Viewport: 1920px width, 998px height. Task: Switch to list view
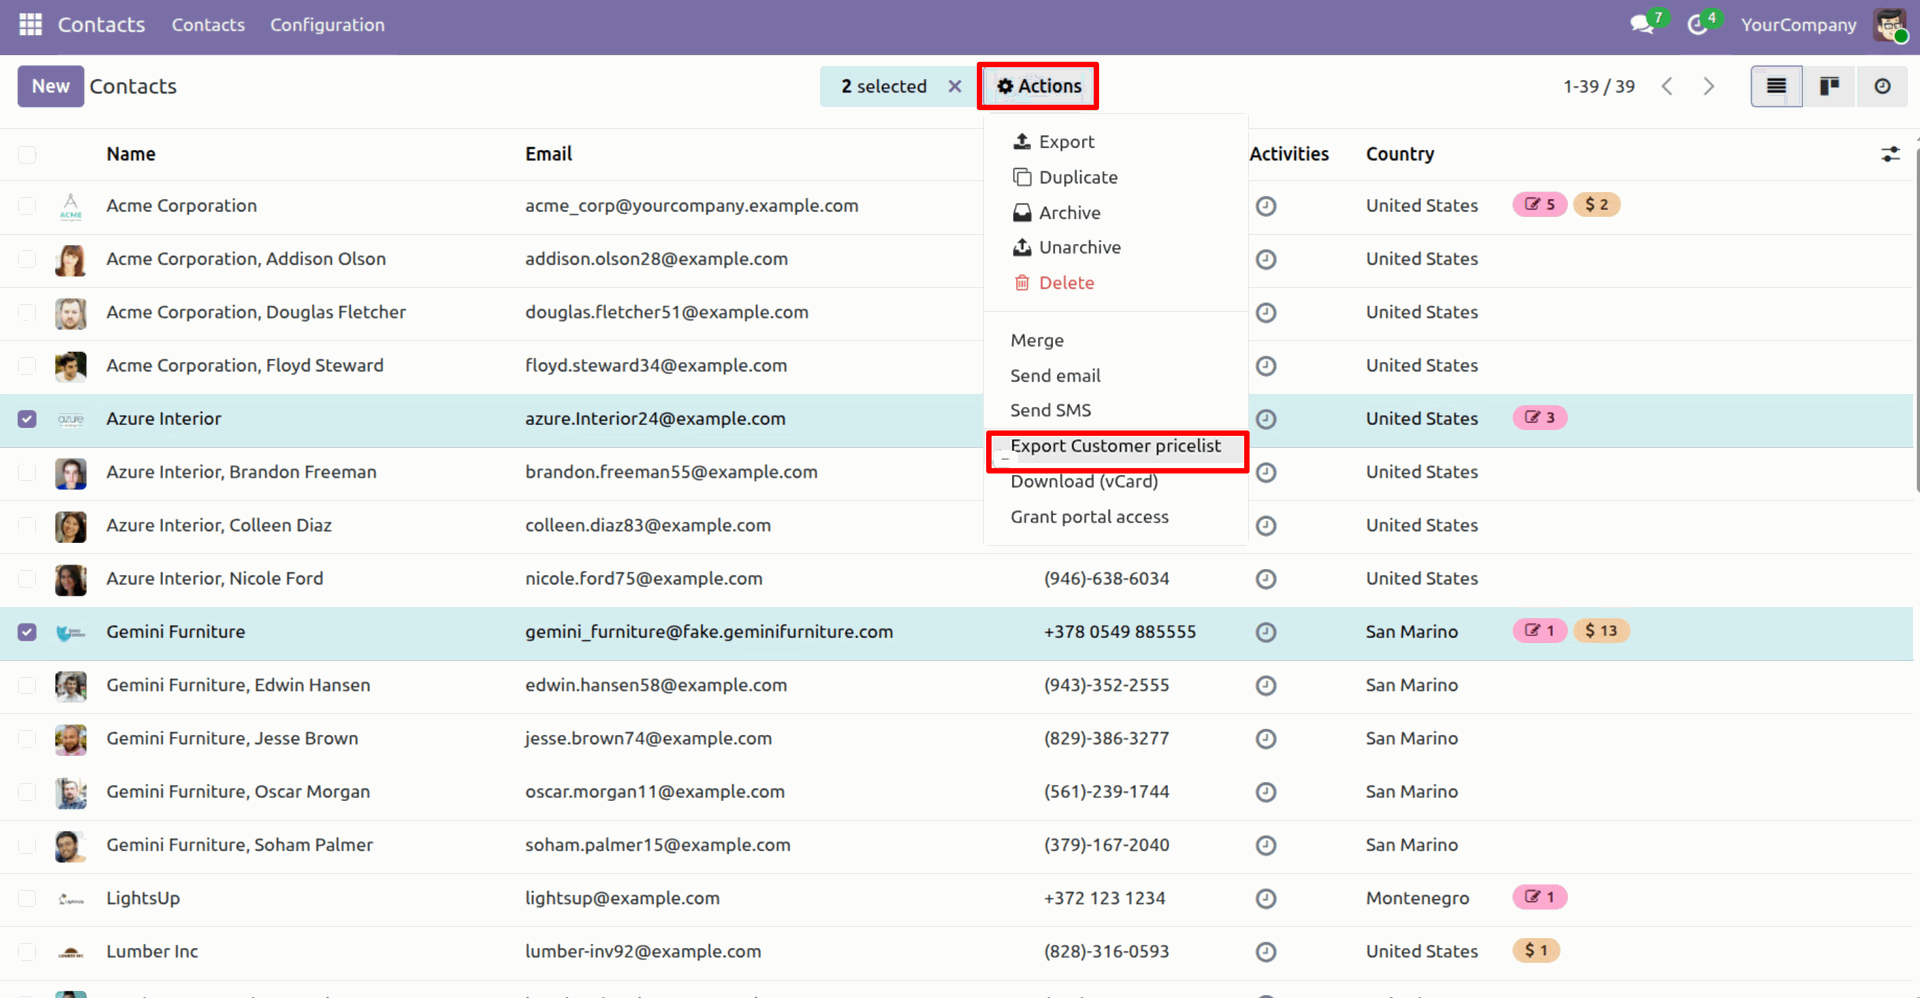tap(1776, 86)
